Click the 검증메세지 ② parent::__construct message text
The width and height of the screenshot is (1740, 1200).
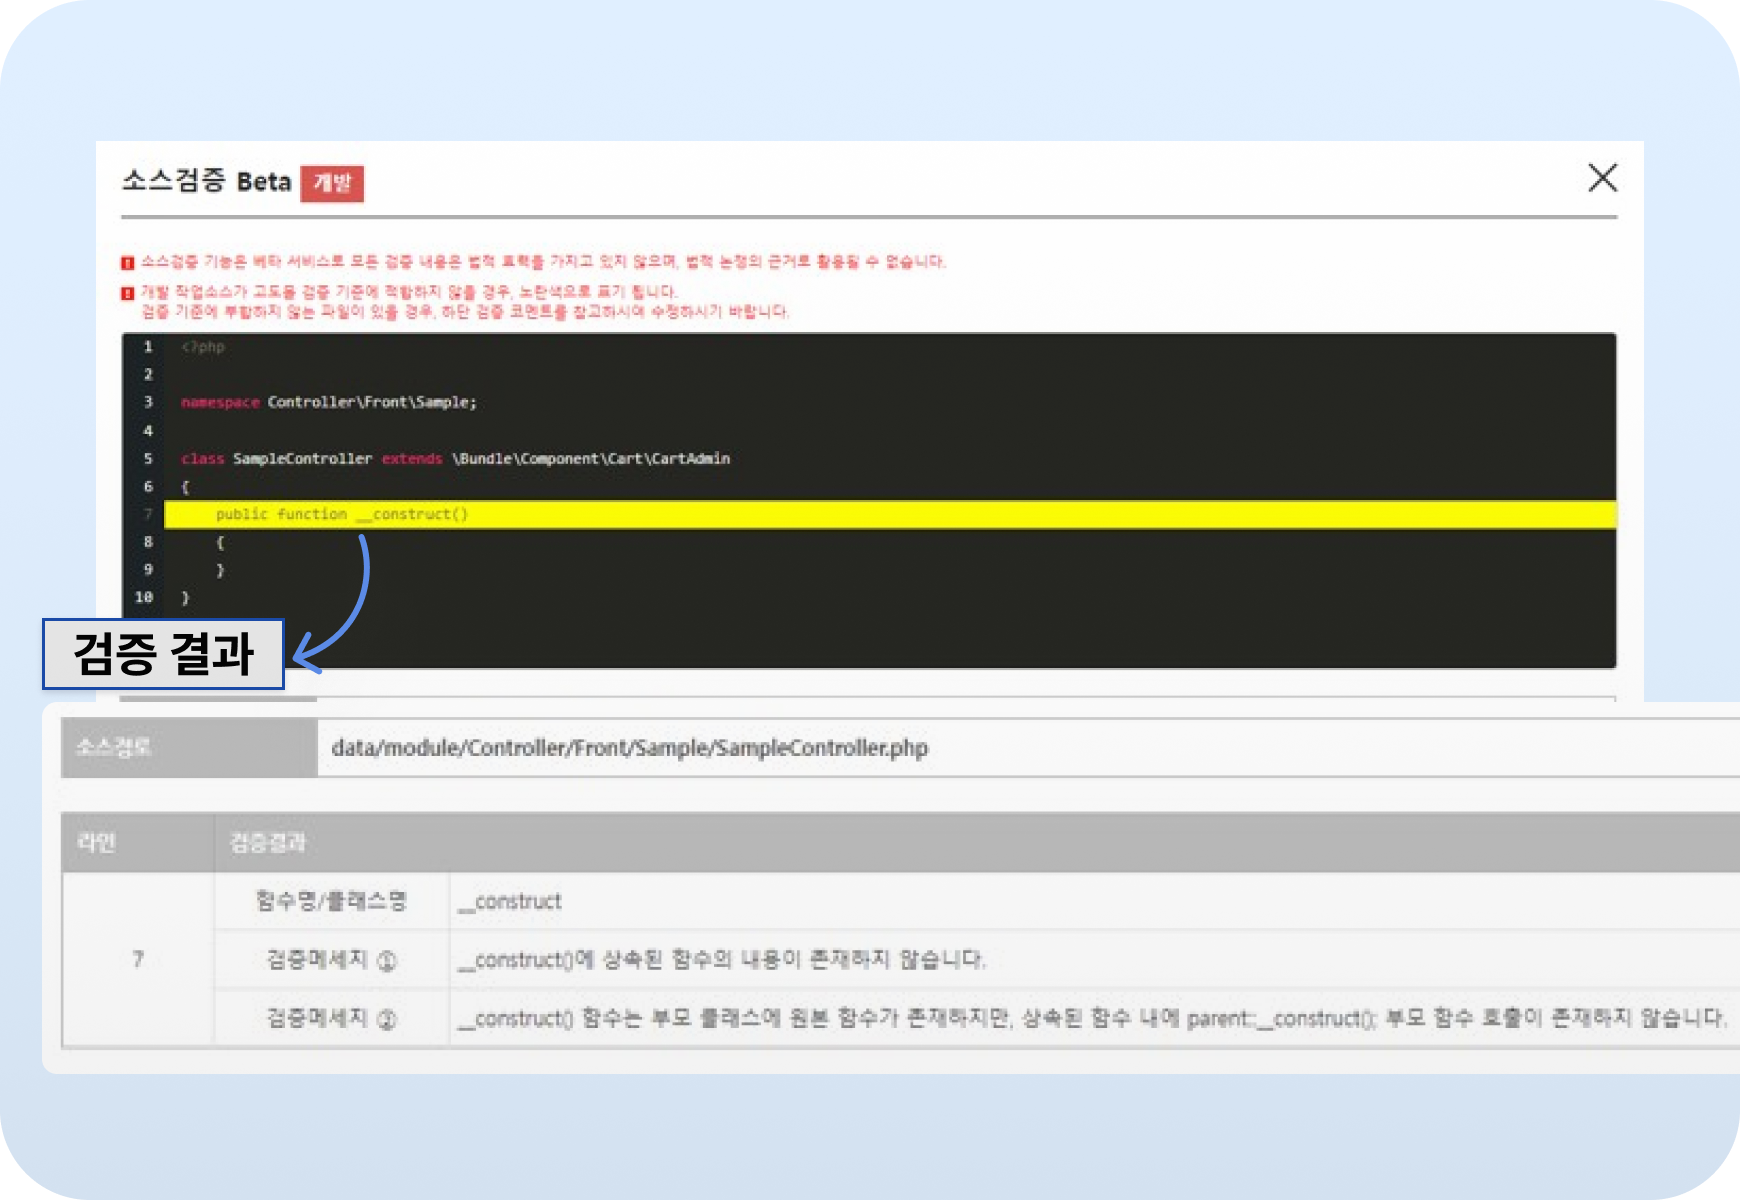tap(1090, 1018)
